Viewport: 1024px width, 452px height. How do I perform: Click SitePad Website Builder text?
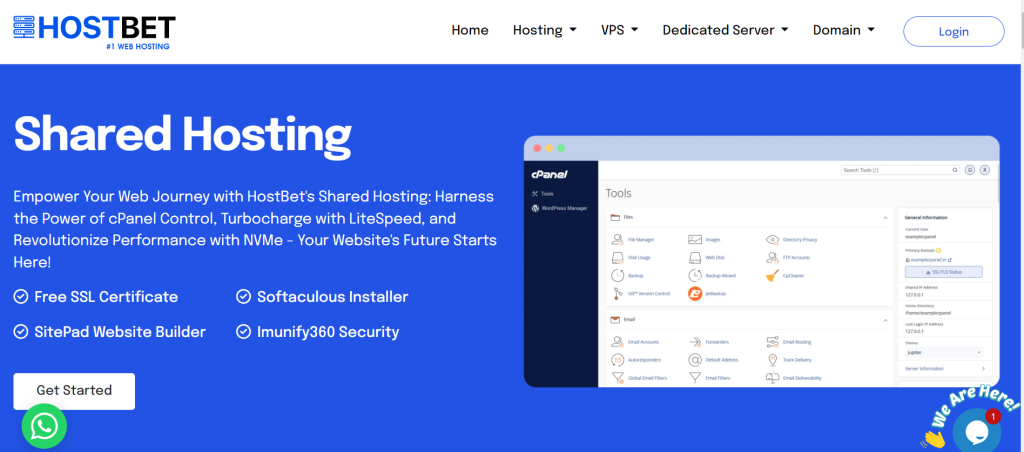[x=120, y=332]
